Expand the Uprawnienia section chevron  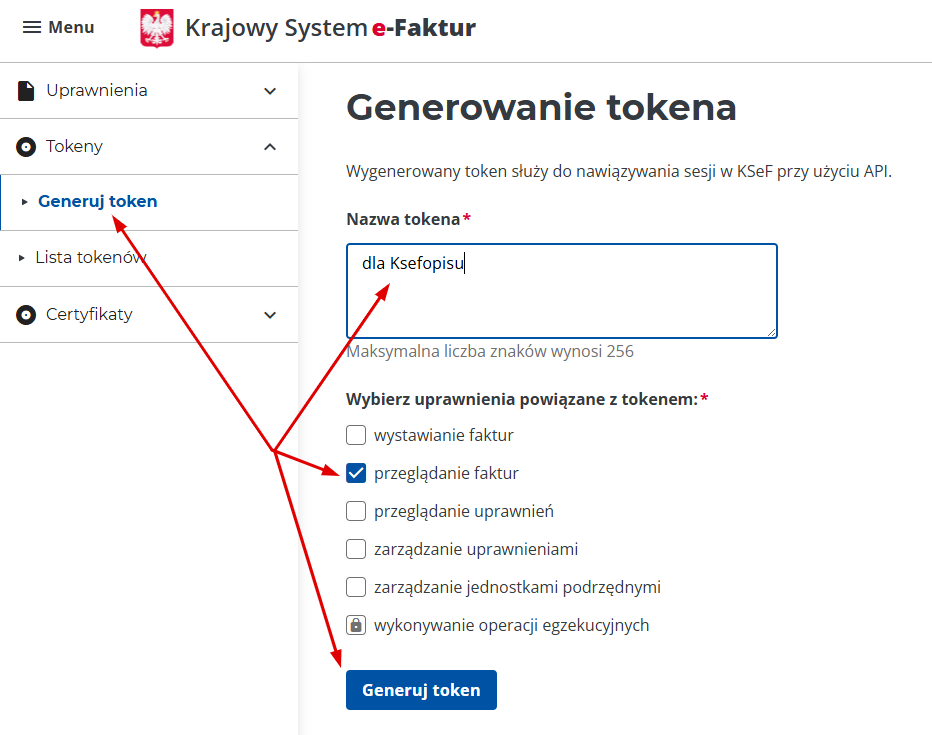(270, 91)
